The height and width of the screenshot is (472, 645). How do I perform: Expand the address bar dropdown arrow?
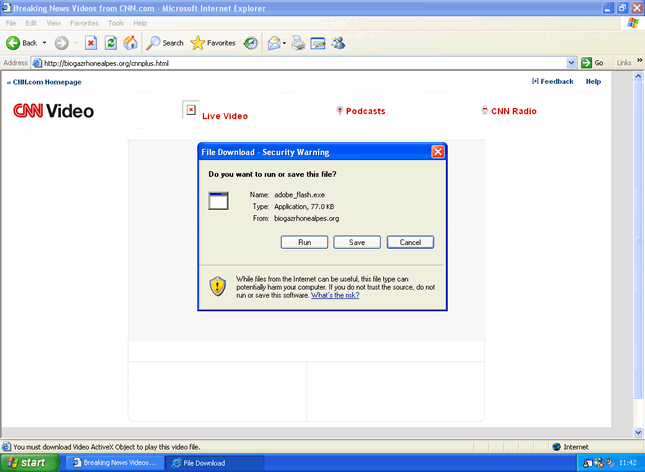click(x=572, y=63)
